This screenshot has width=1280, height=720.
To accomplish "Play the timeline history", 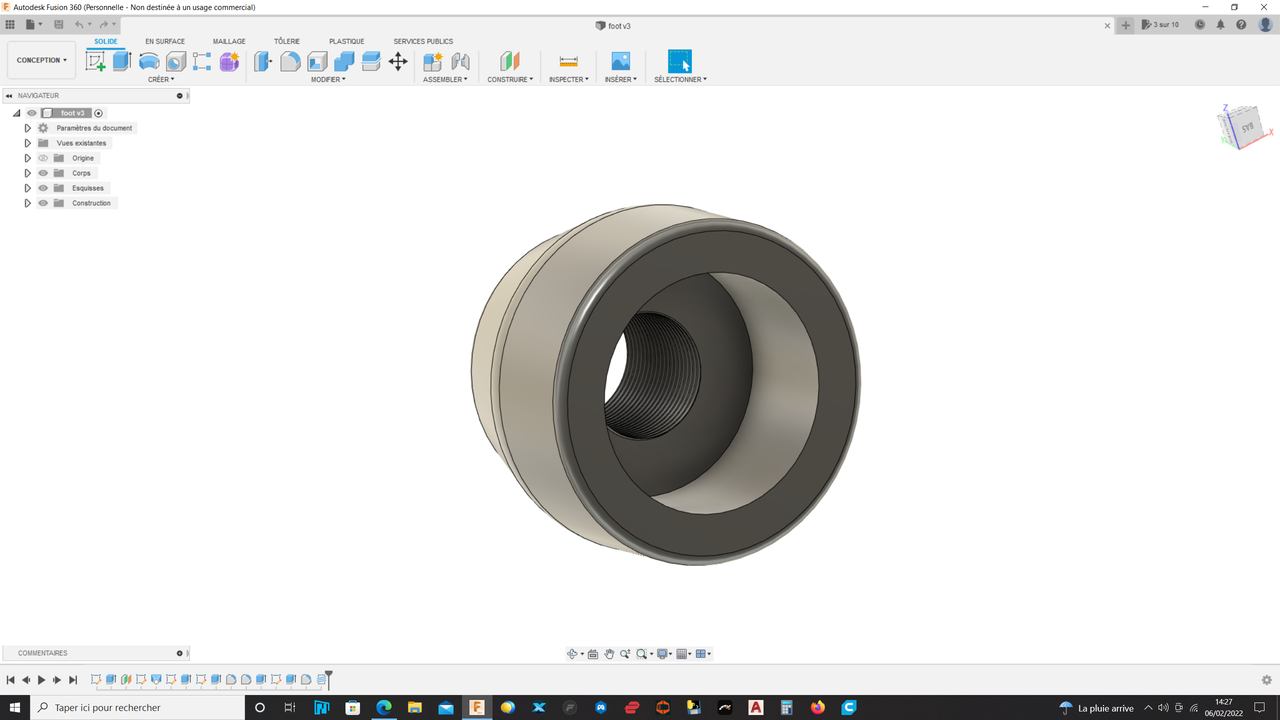I will click(x=41, y=680).
